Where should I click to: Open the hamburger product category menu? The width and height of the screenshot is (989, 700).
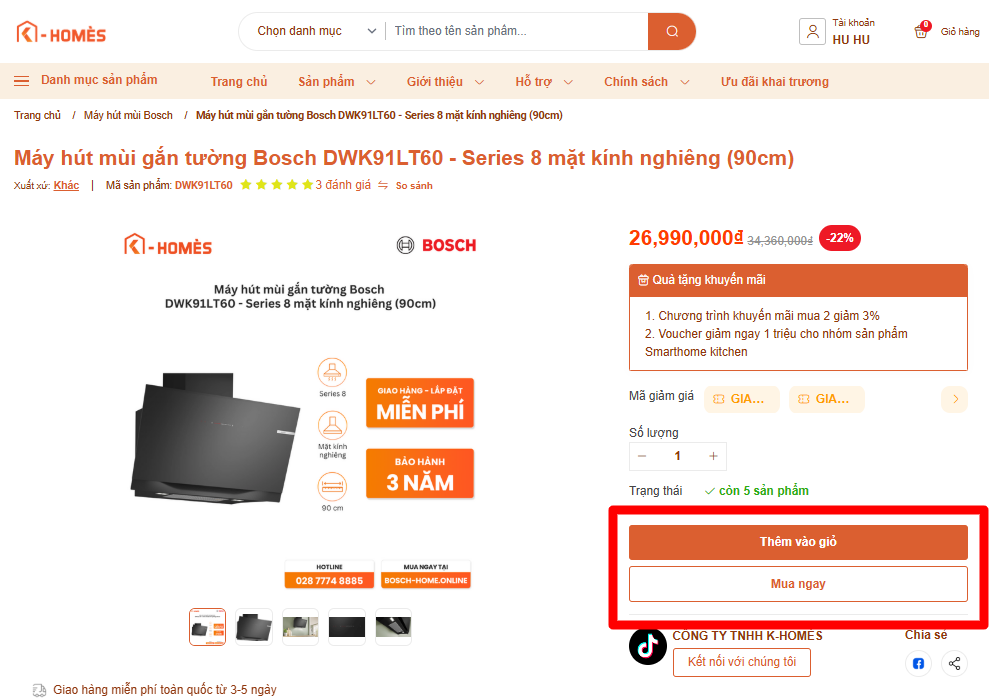[x=21, y=81]
